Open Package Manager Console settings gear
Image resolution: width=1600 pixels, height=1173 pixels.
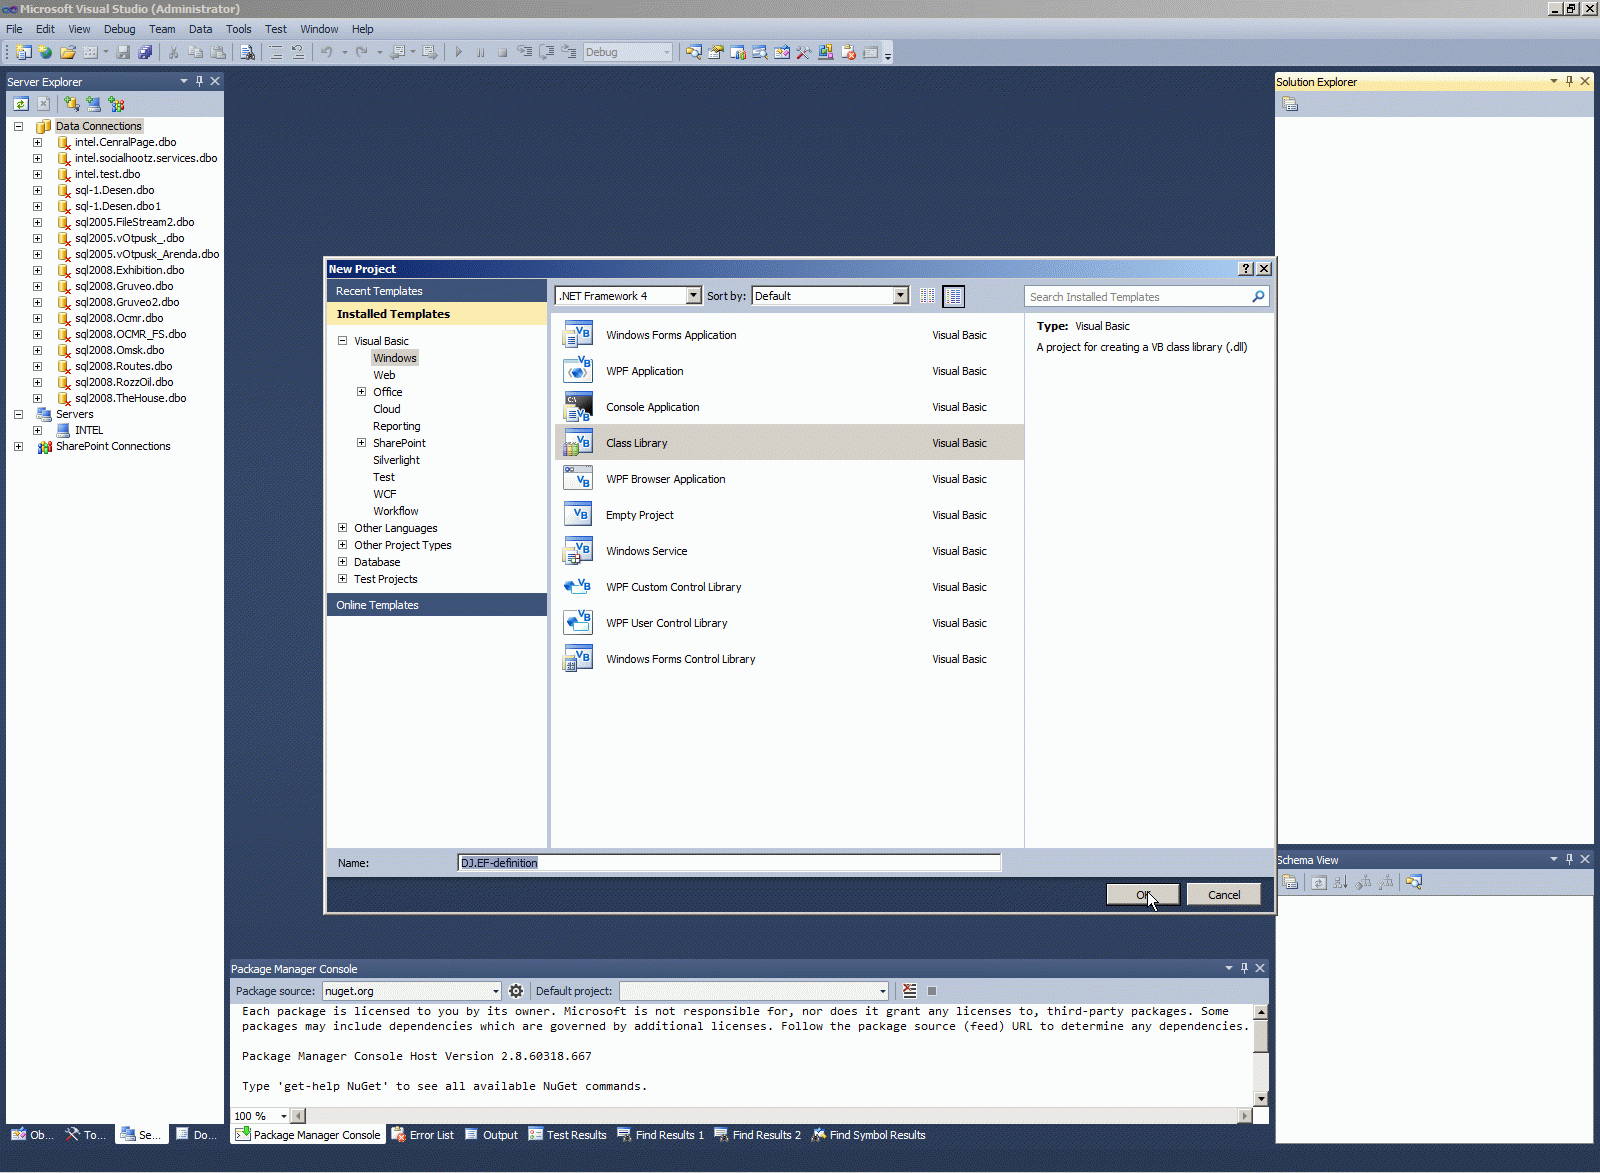516,991
